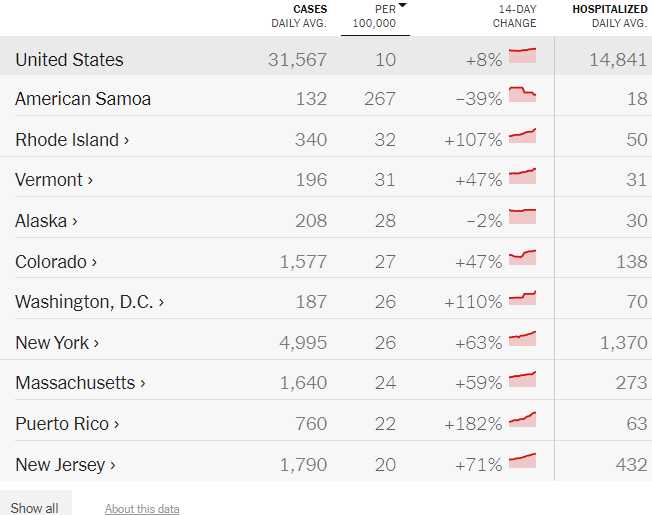Open the About this data link
652x515 pixels.
pyautogui.click(x=142, y=509)
